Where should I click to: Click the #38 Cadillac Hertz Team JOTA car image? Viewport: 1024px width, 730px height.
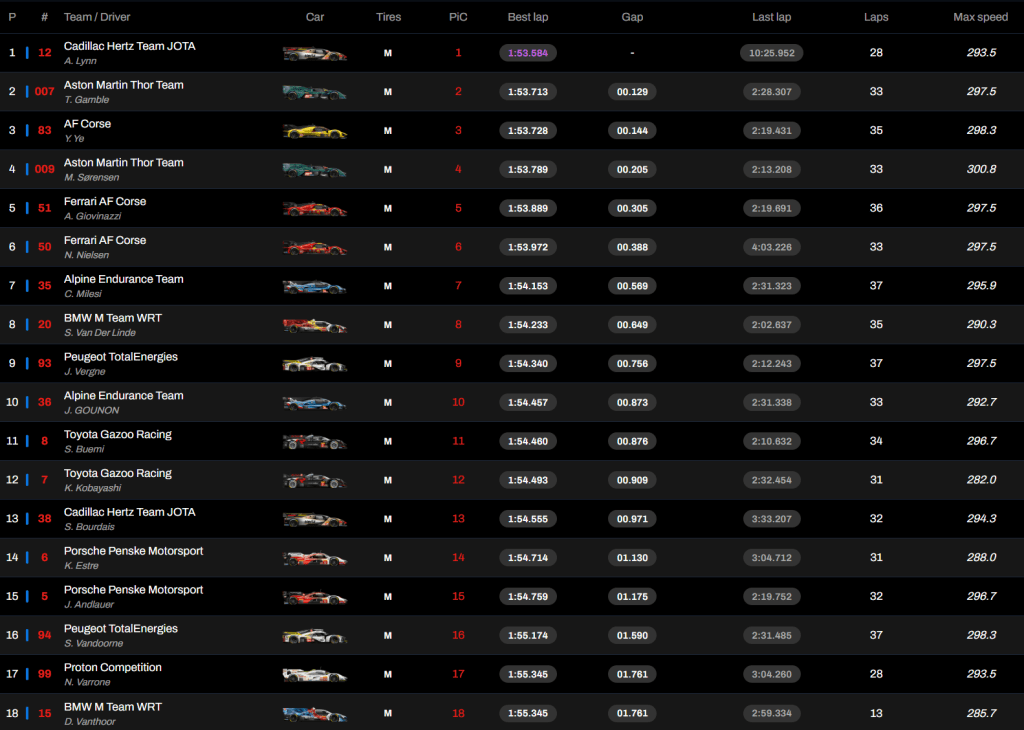pyautogui.click(x=314, y=520)
